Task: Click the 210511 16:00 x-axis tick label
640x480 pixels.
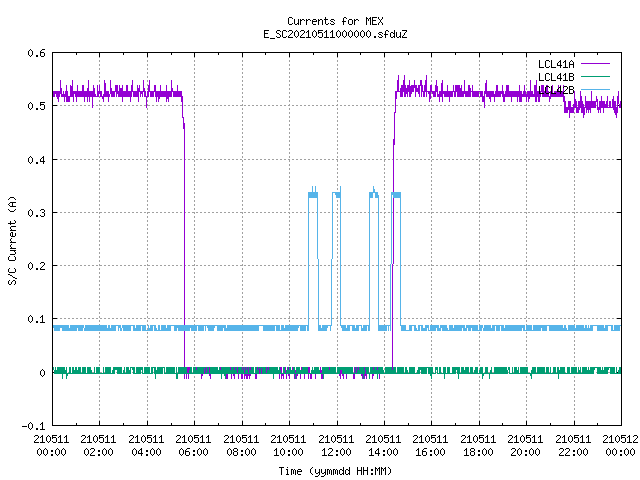Action: pos(431,446)
